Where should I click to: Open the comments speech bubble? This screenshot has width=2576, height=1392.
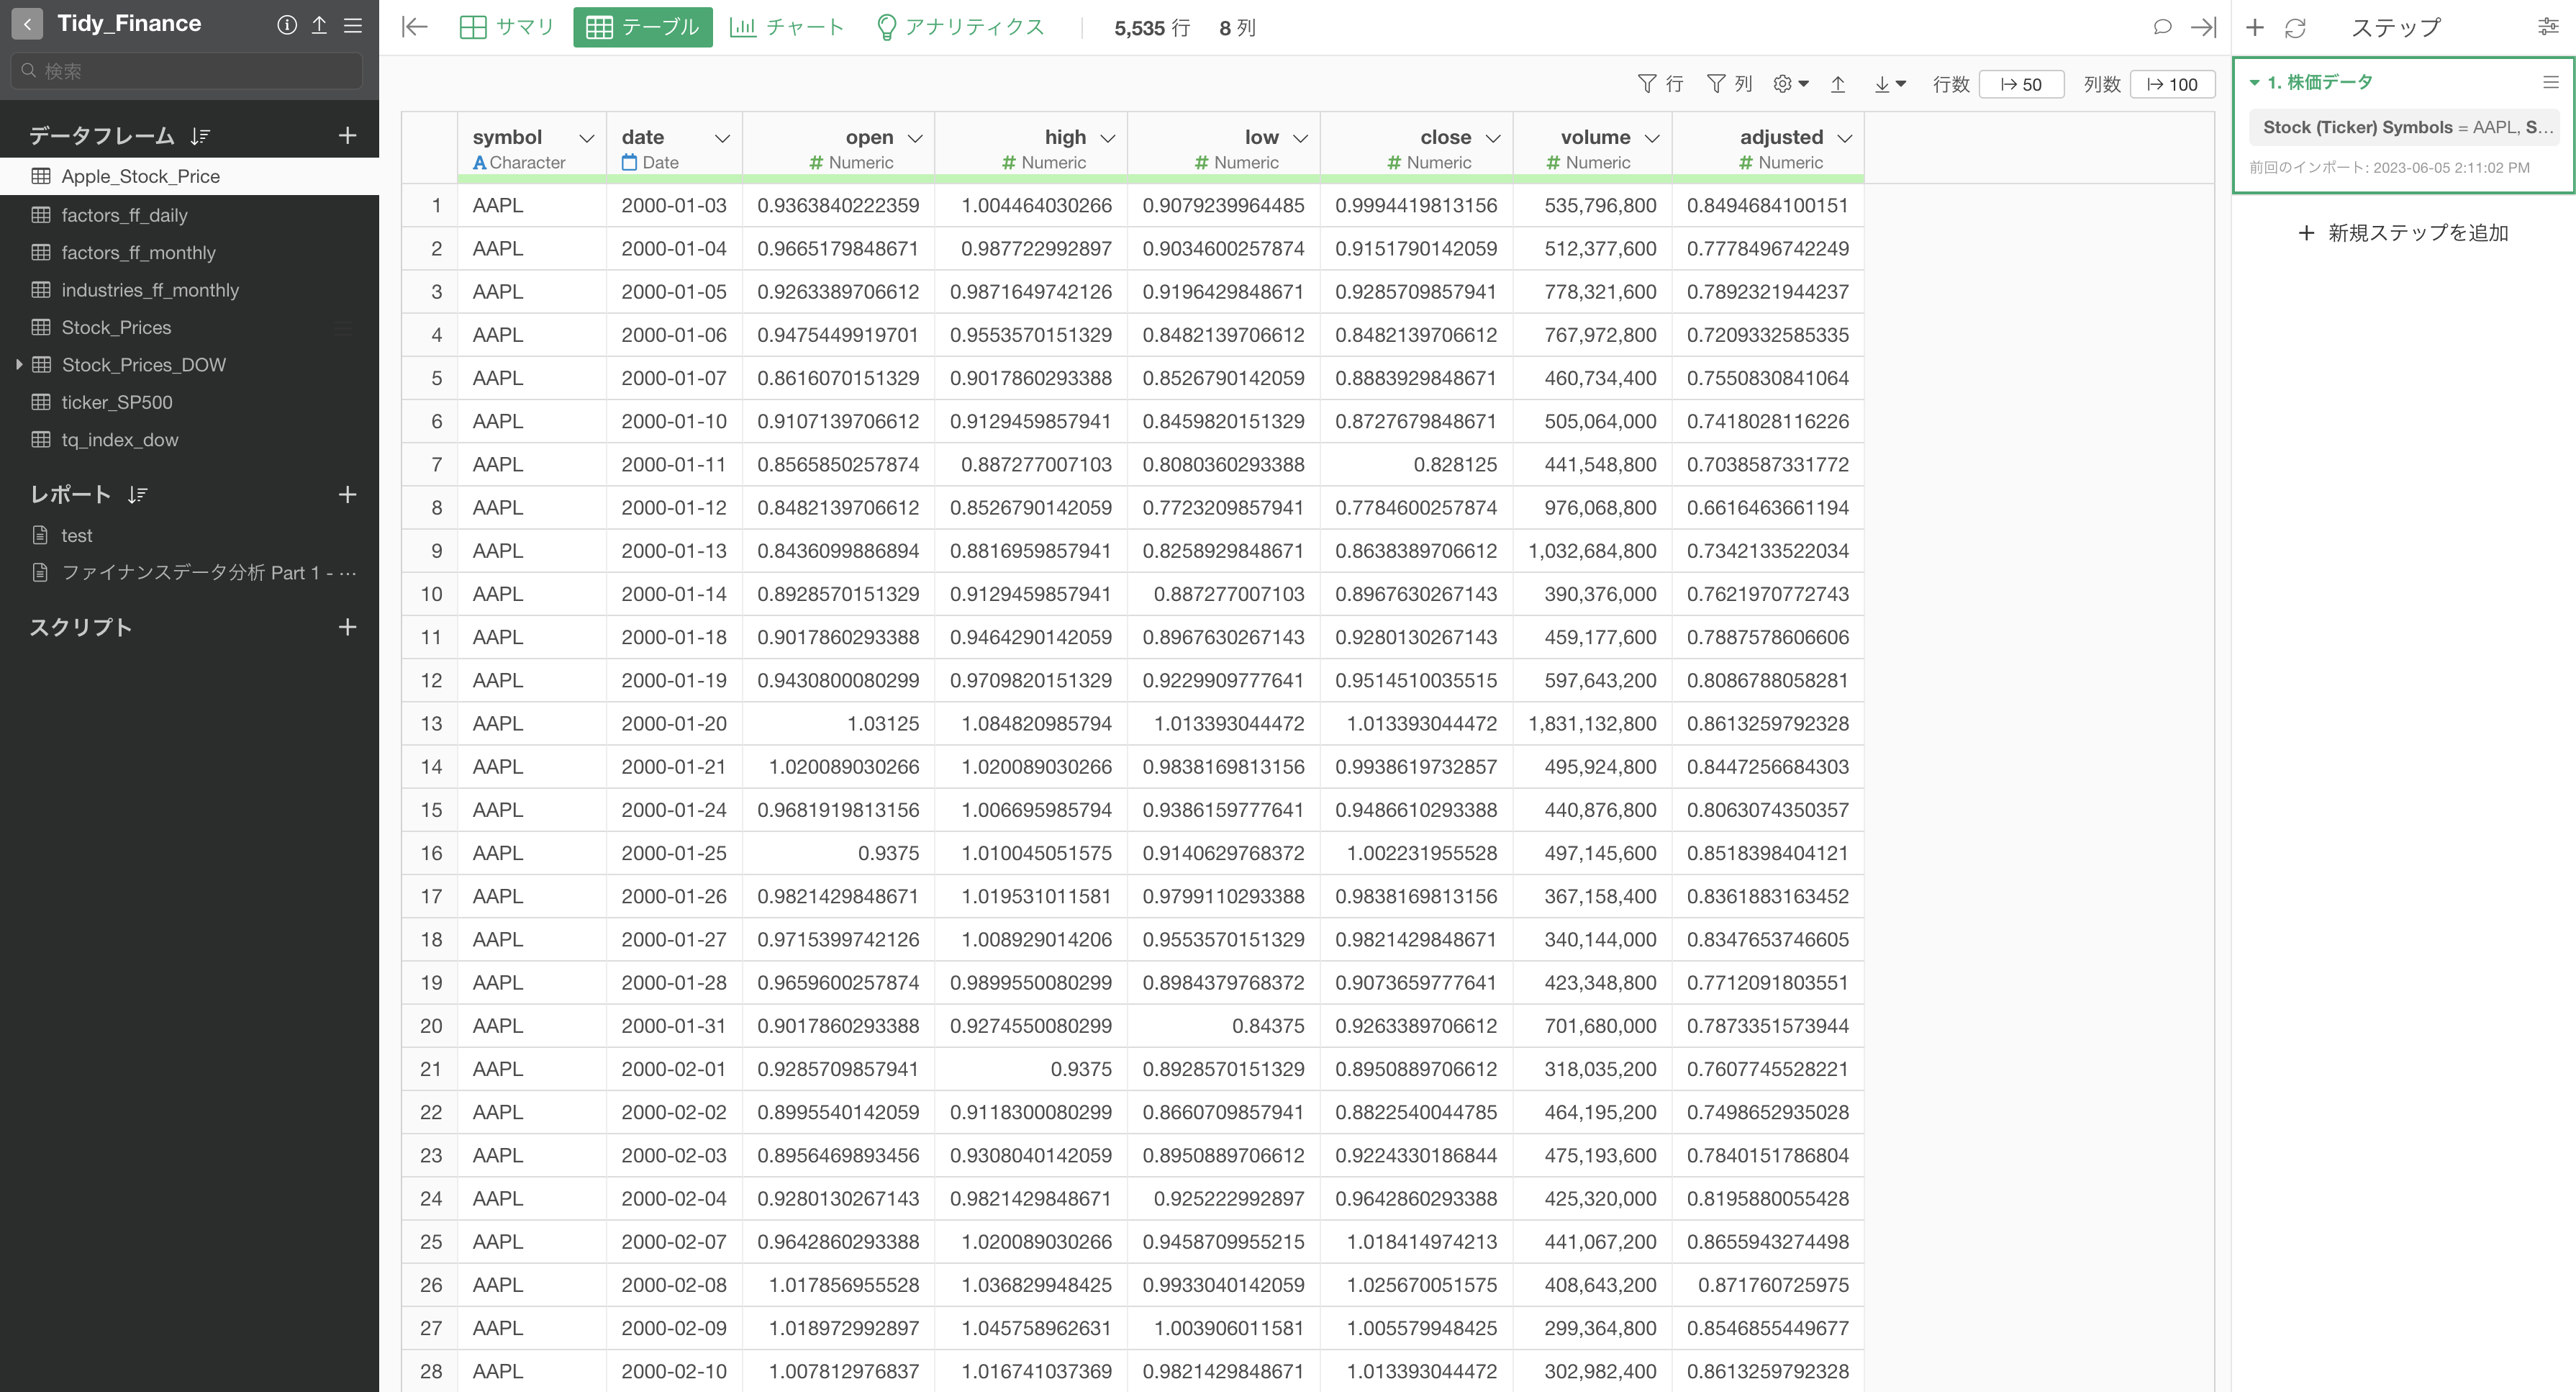tap(2162, 27)
